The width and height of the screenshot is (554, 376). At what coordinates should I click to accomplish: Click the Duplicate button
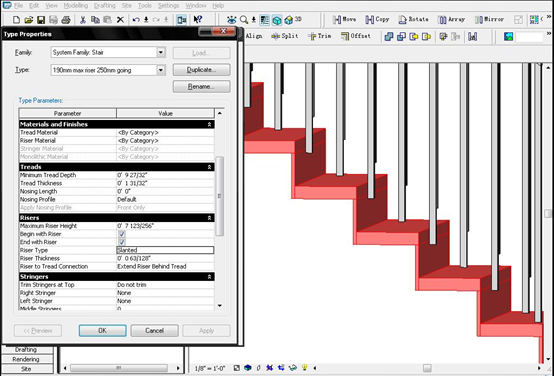tap(201, 70)
